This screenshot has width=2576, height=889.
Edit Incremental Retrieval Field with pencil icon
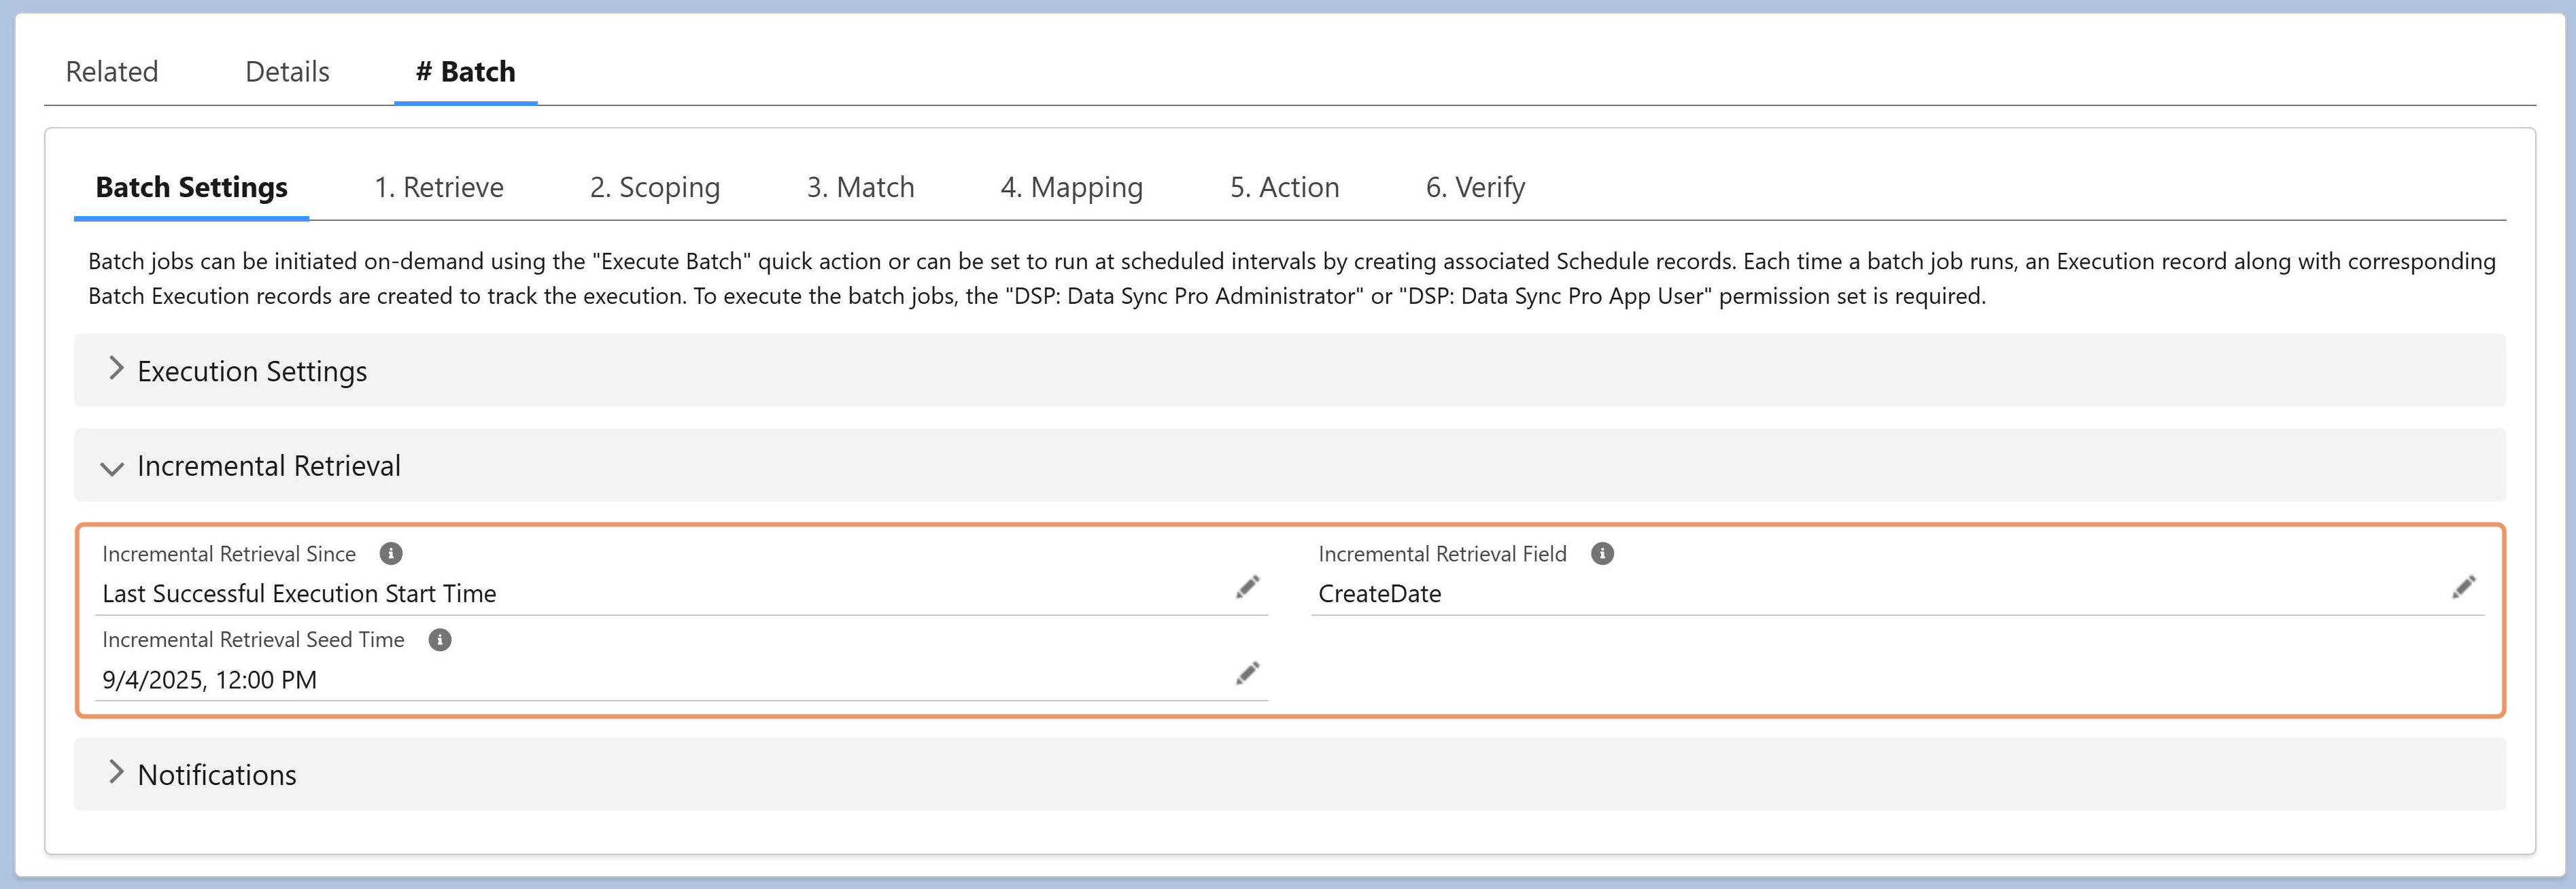[x=2464, y=587]
